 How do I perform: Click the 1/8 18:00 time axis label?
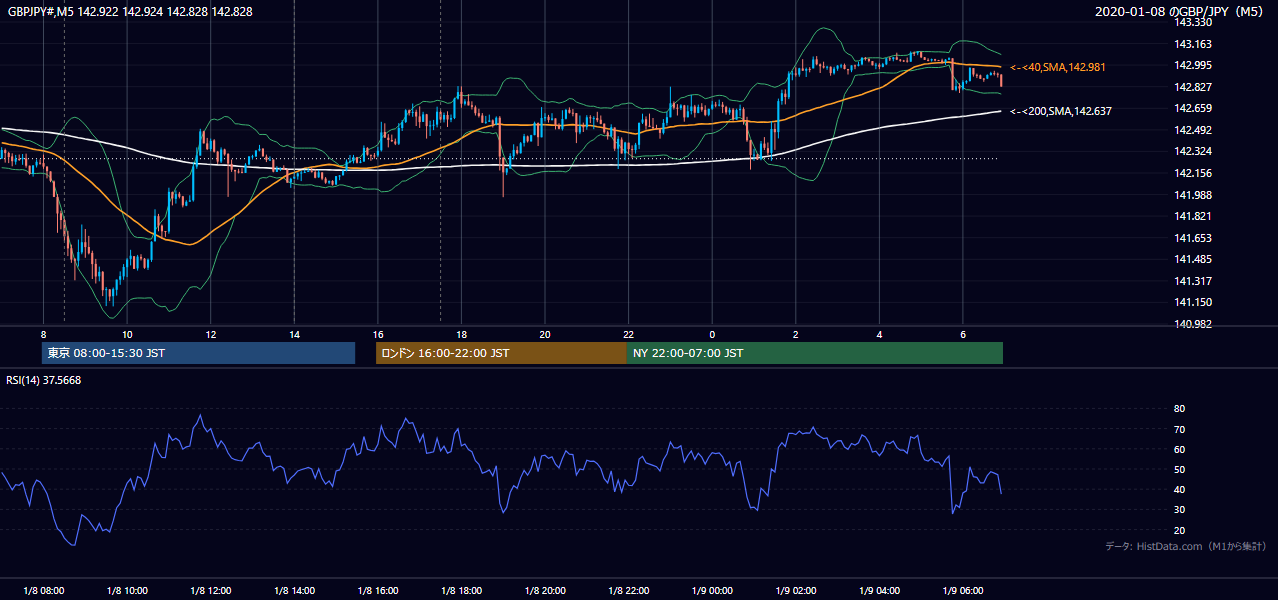tap(461, 591)
